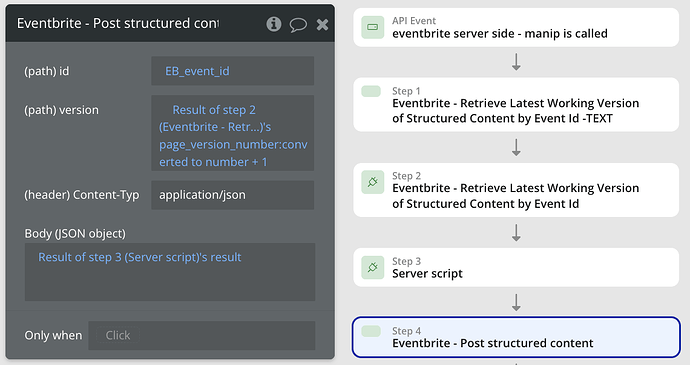Image resolution: width=690 pixels, height=365 pixels.
Task: Edit the (path) id field EB_event_id
Action: 233,71
